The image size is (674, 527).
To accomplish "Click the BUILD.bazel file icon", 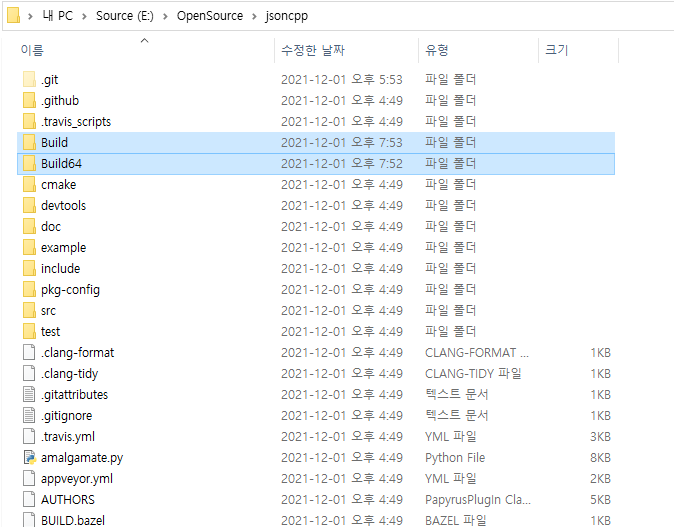I will coord(29,520).
